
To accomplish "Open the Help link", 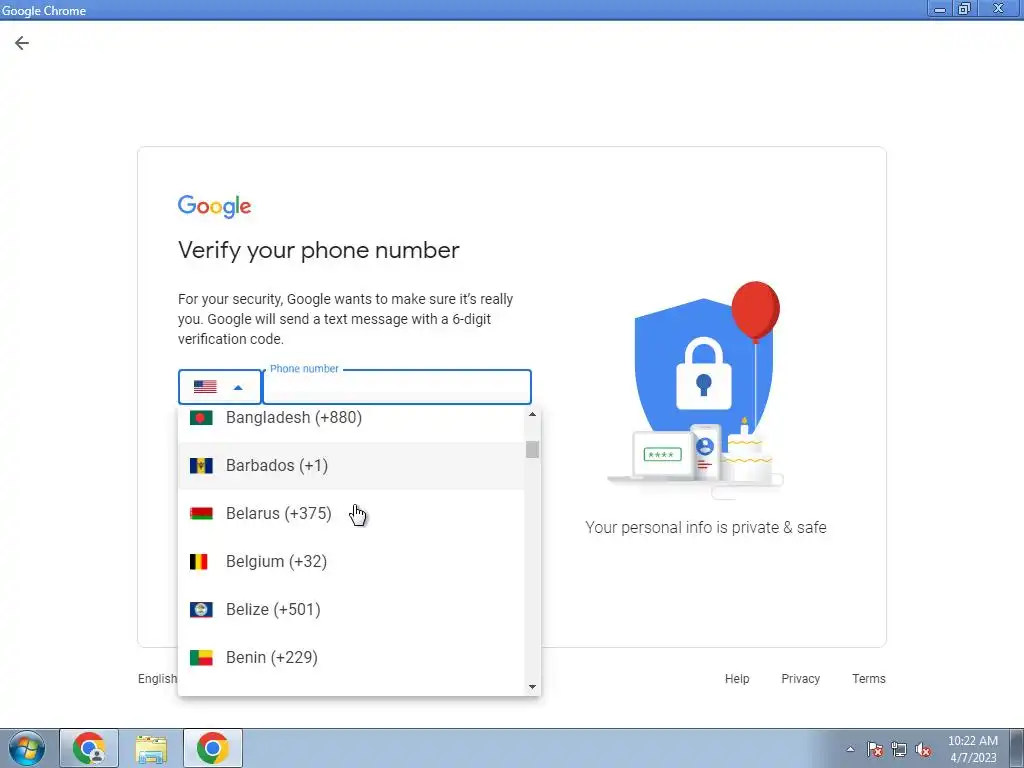I will pyautogui.click(x=737, y=679).
